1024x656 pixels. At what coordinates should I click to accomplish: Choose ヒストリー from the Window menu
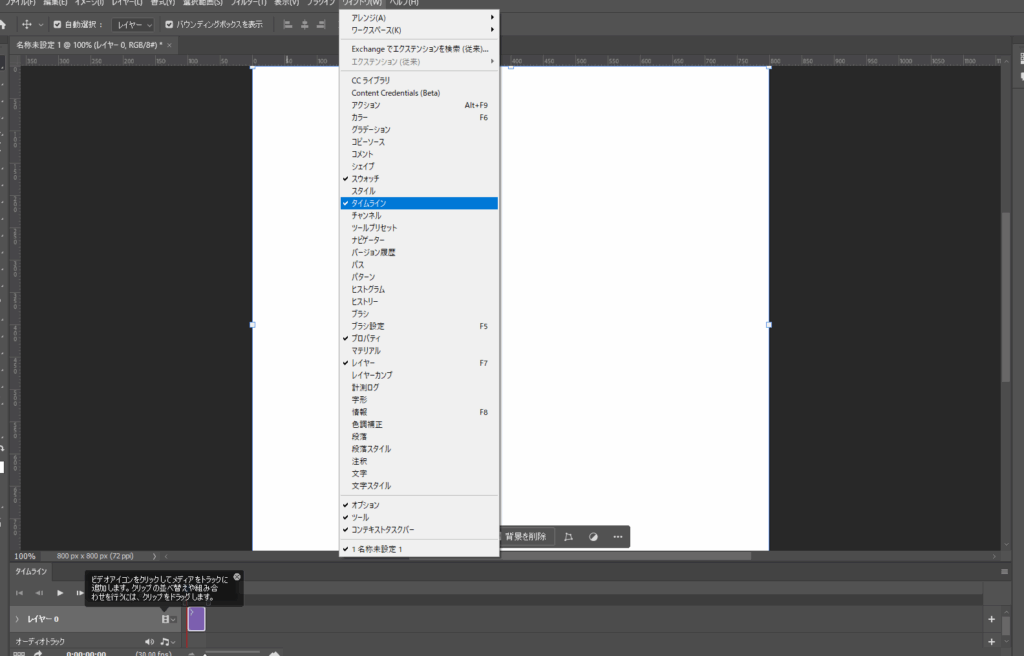(365, 301)
